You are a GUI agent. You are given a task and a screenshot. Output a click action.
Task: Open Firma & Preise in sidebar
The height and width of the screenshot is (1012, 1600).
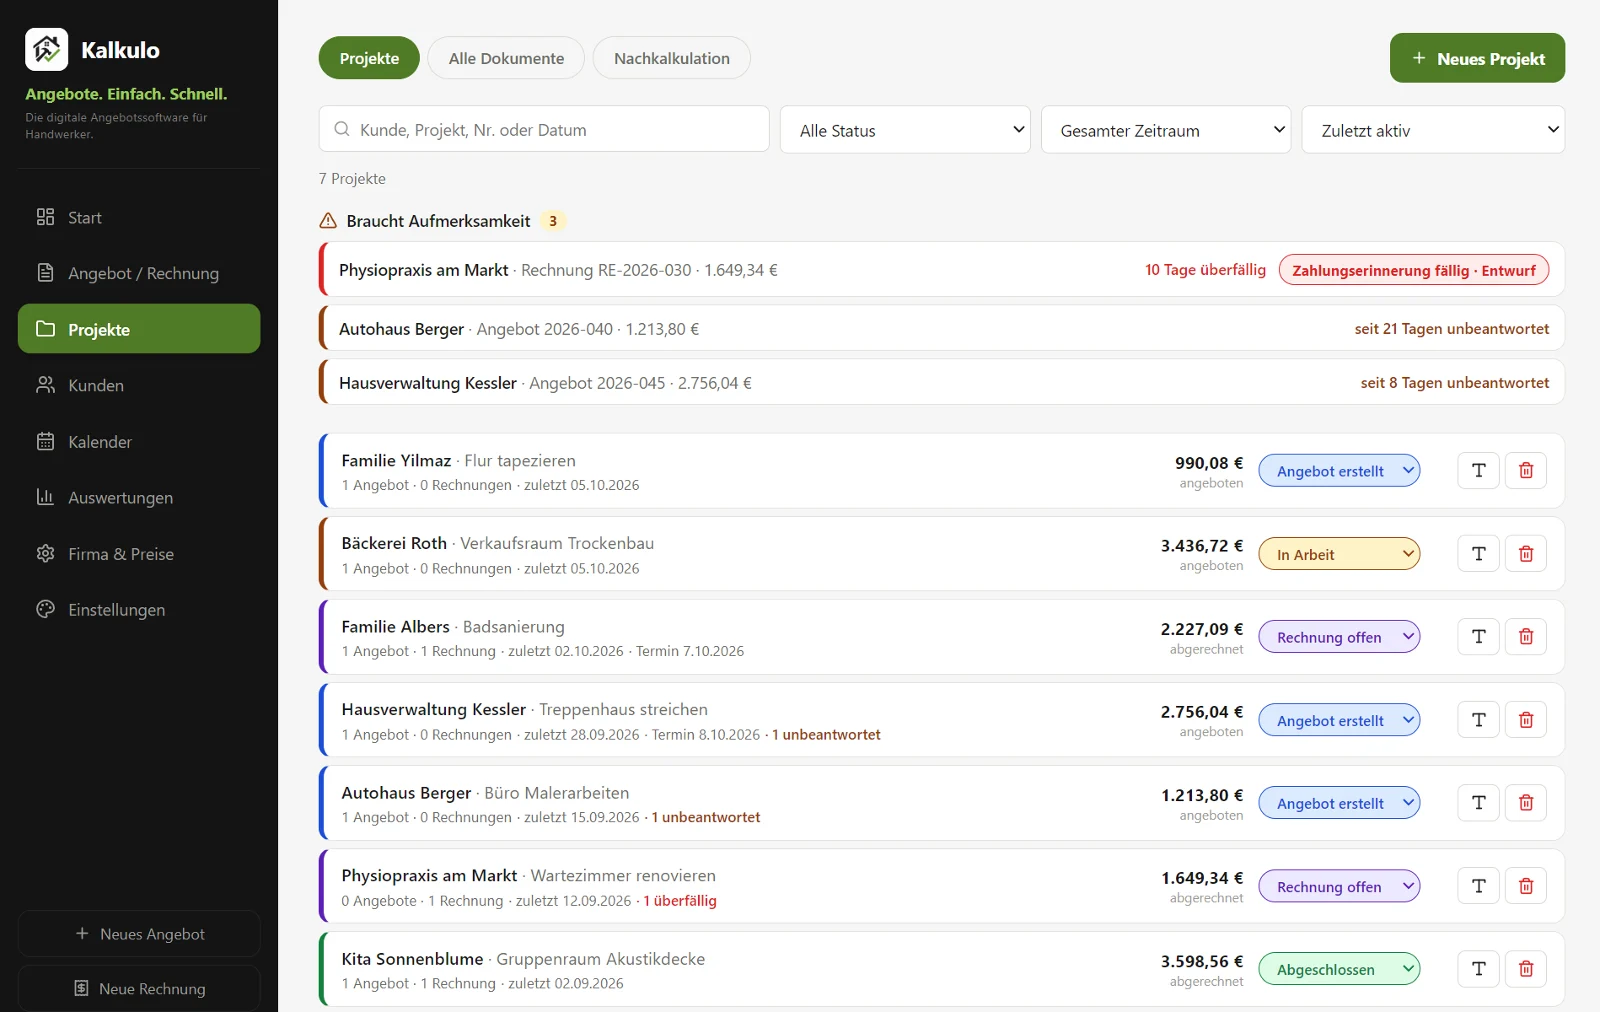pyautogui.click(x=139, y=553)
